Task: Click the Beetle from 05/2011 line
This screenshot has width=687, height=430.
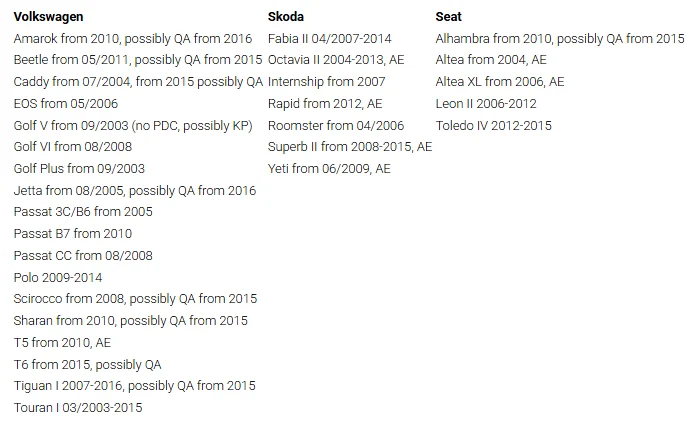Action: (x=138, y=60)
